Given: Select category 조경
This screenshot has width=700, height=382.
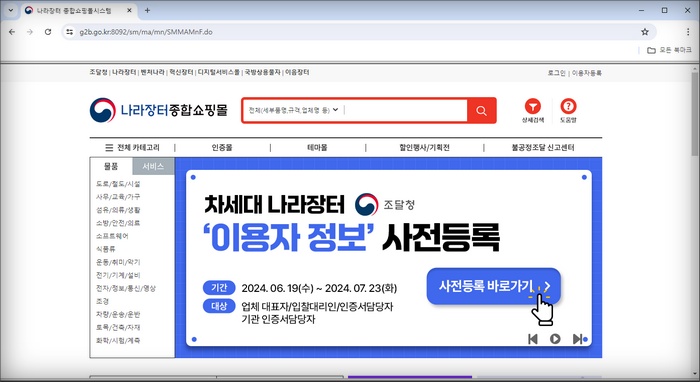Looking at the screenshot, I should (102, 301).
